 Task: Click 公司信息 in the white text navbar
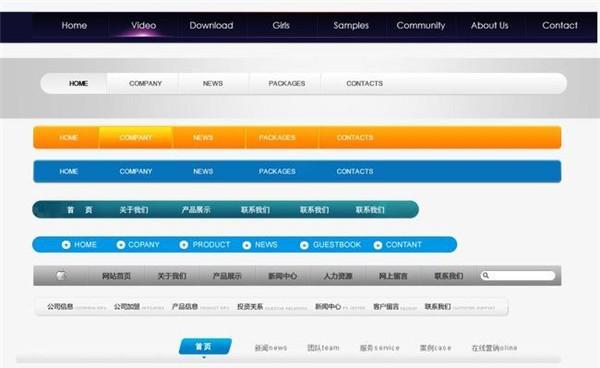click(60, 307)
